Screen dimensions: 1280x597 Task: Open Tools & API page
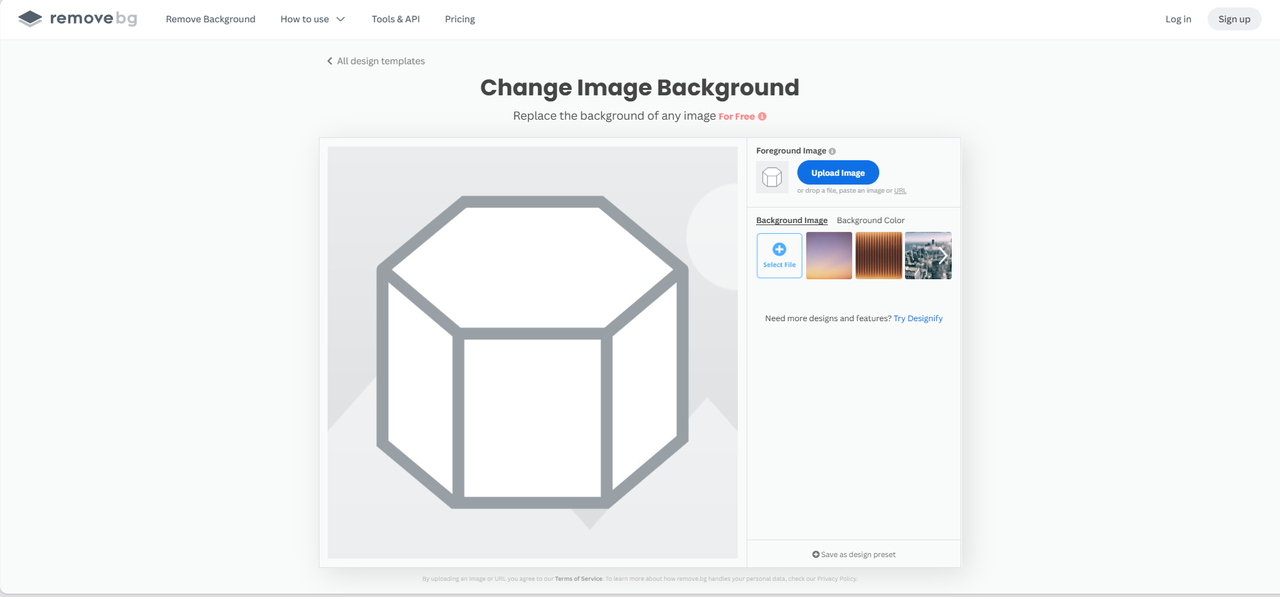[395, 19]
